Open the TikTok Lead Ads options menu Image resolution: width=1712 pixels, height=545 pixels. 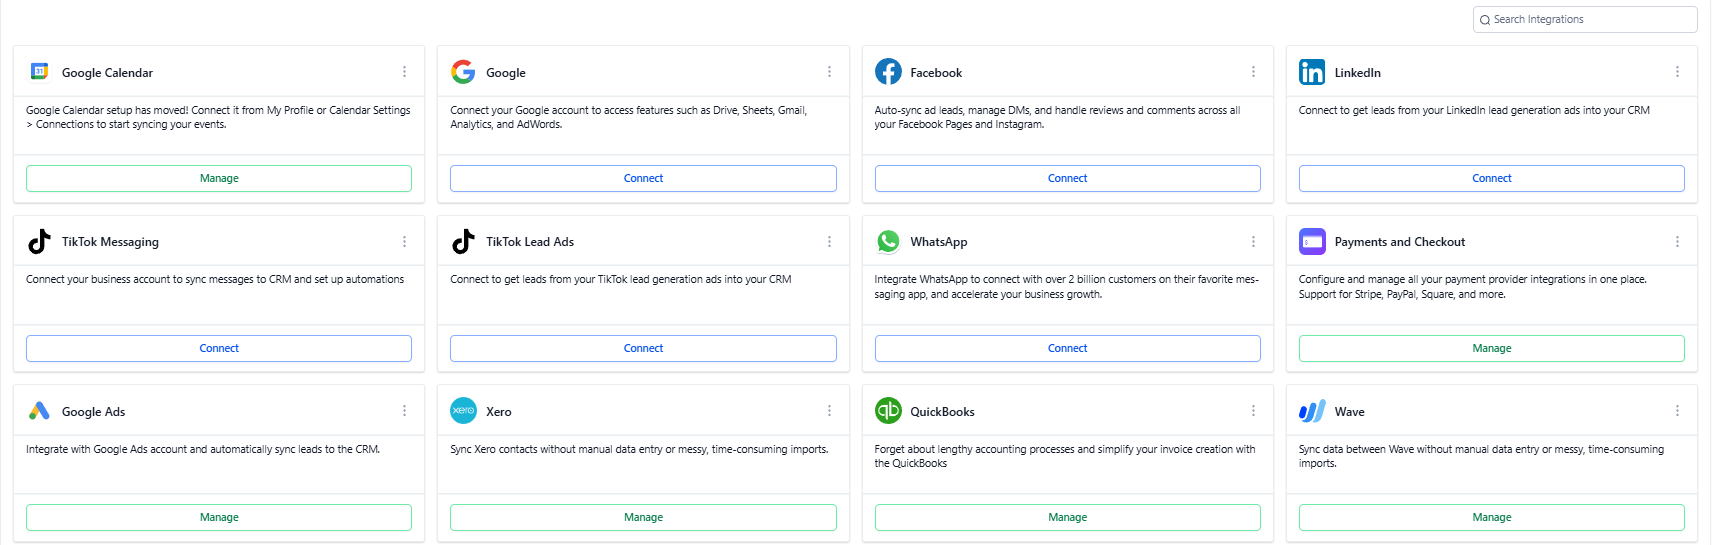829,241
